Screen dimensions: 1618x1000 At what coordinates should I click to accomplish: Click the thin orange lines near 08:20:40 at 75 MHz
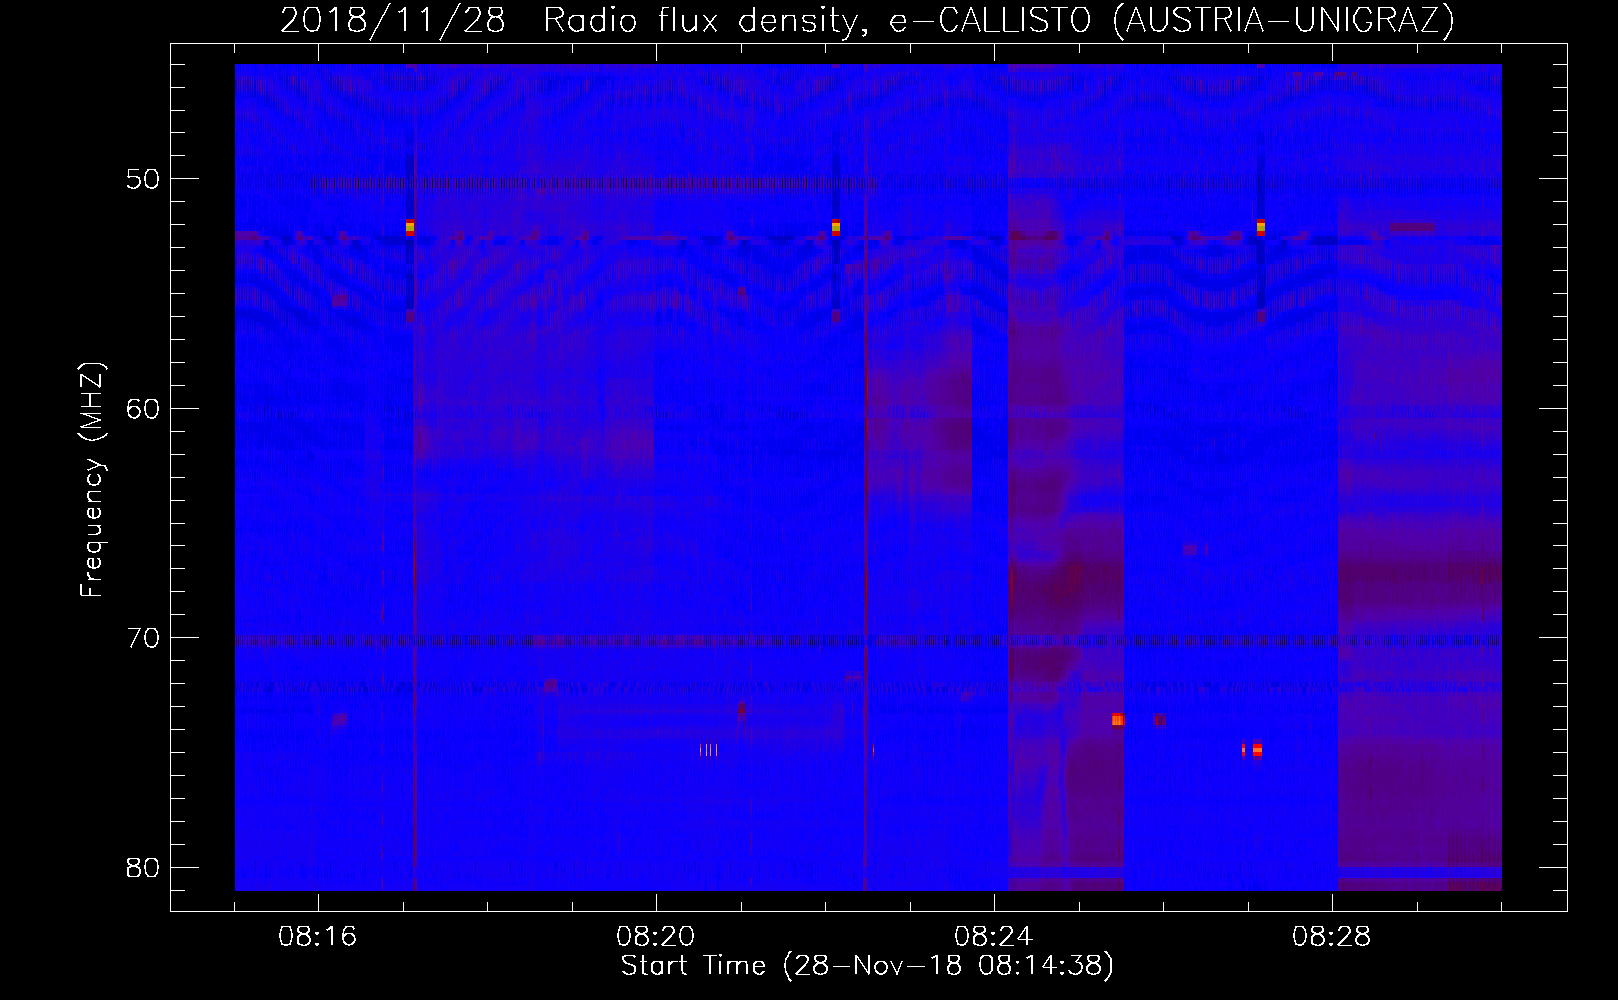click(x=708, y=749)
